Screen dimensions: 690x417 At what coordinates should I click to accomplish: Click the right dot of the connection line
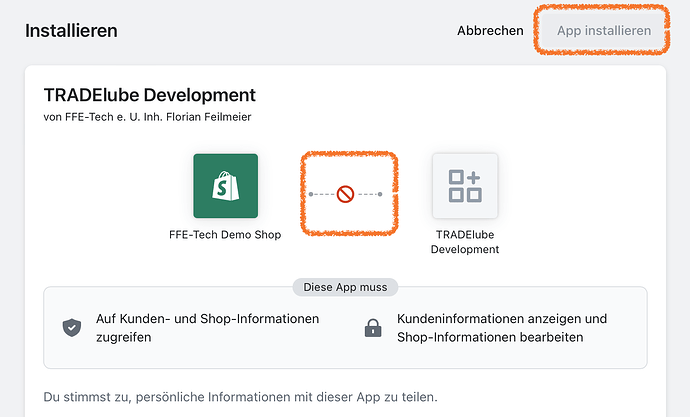(x=380, y=194)
